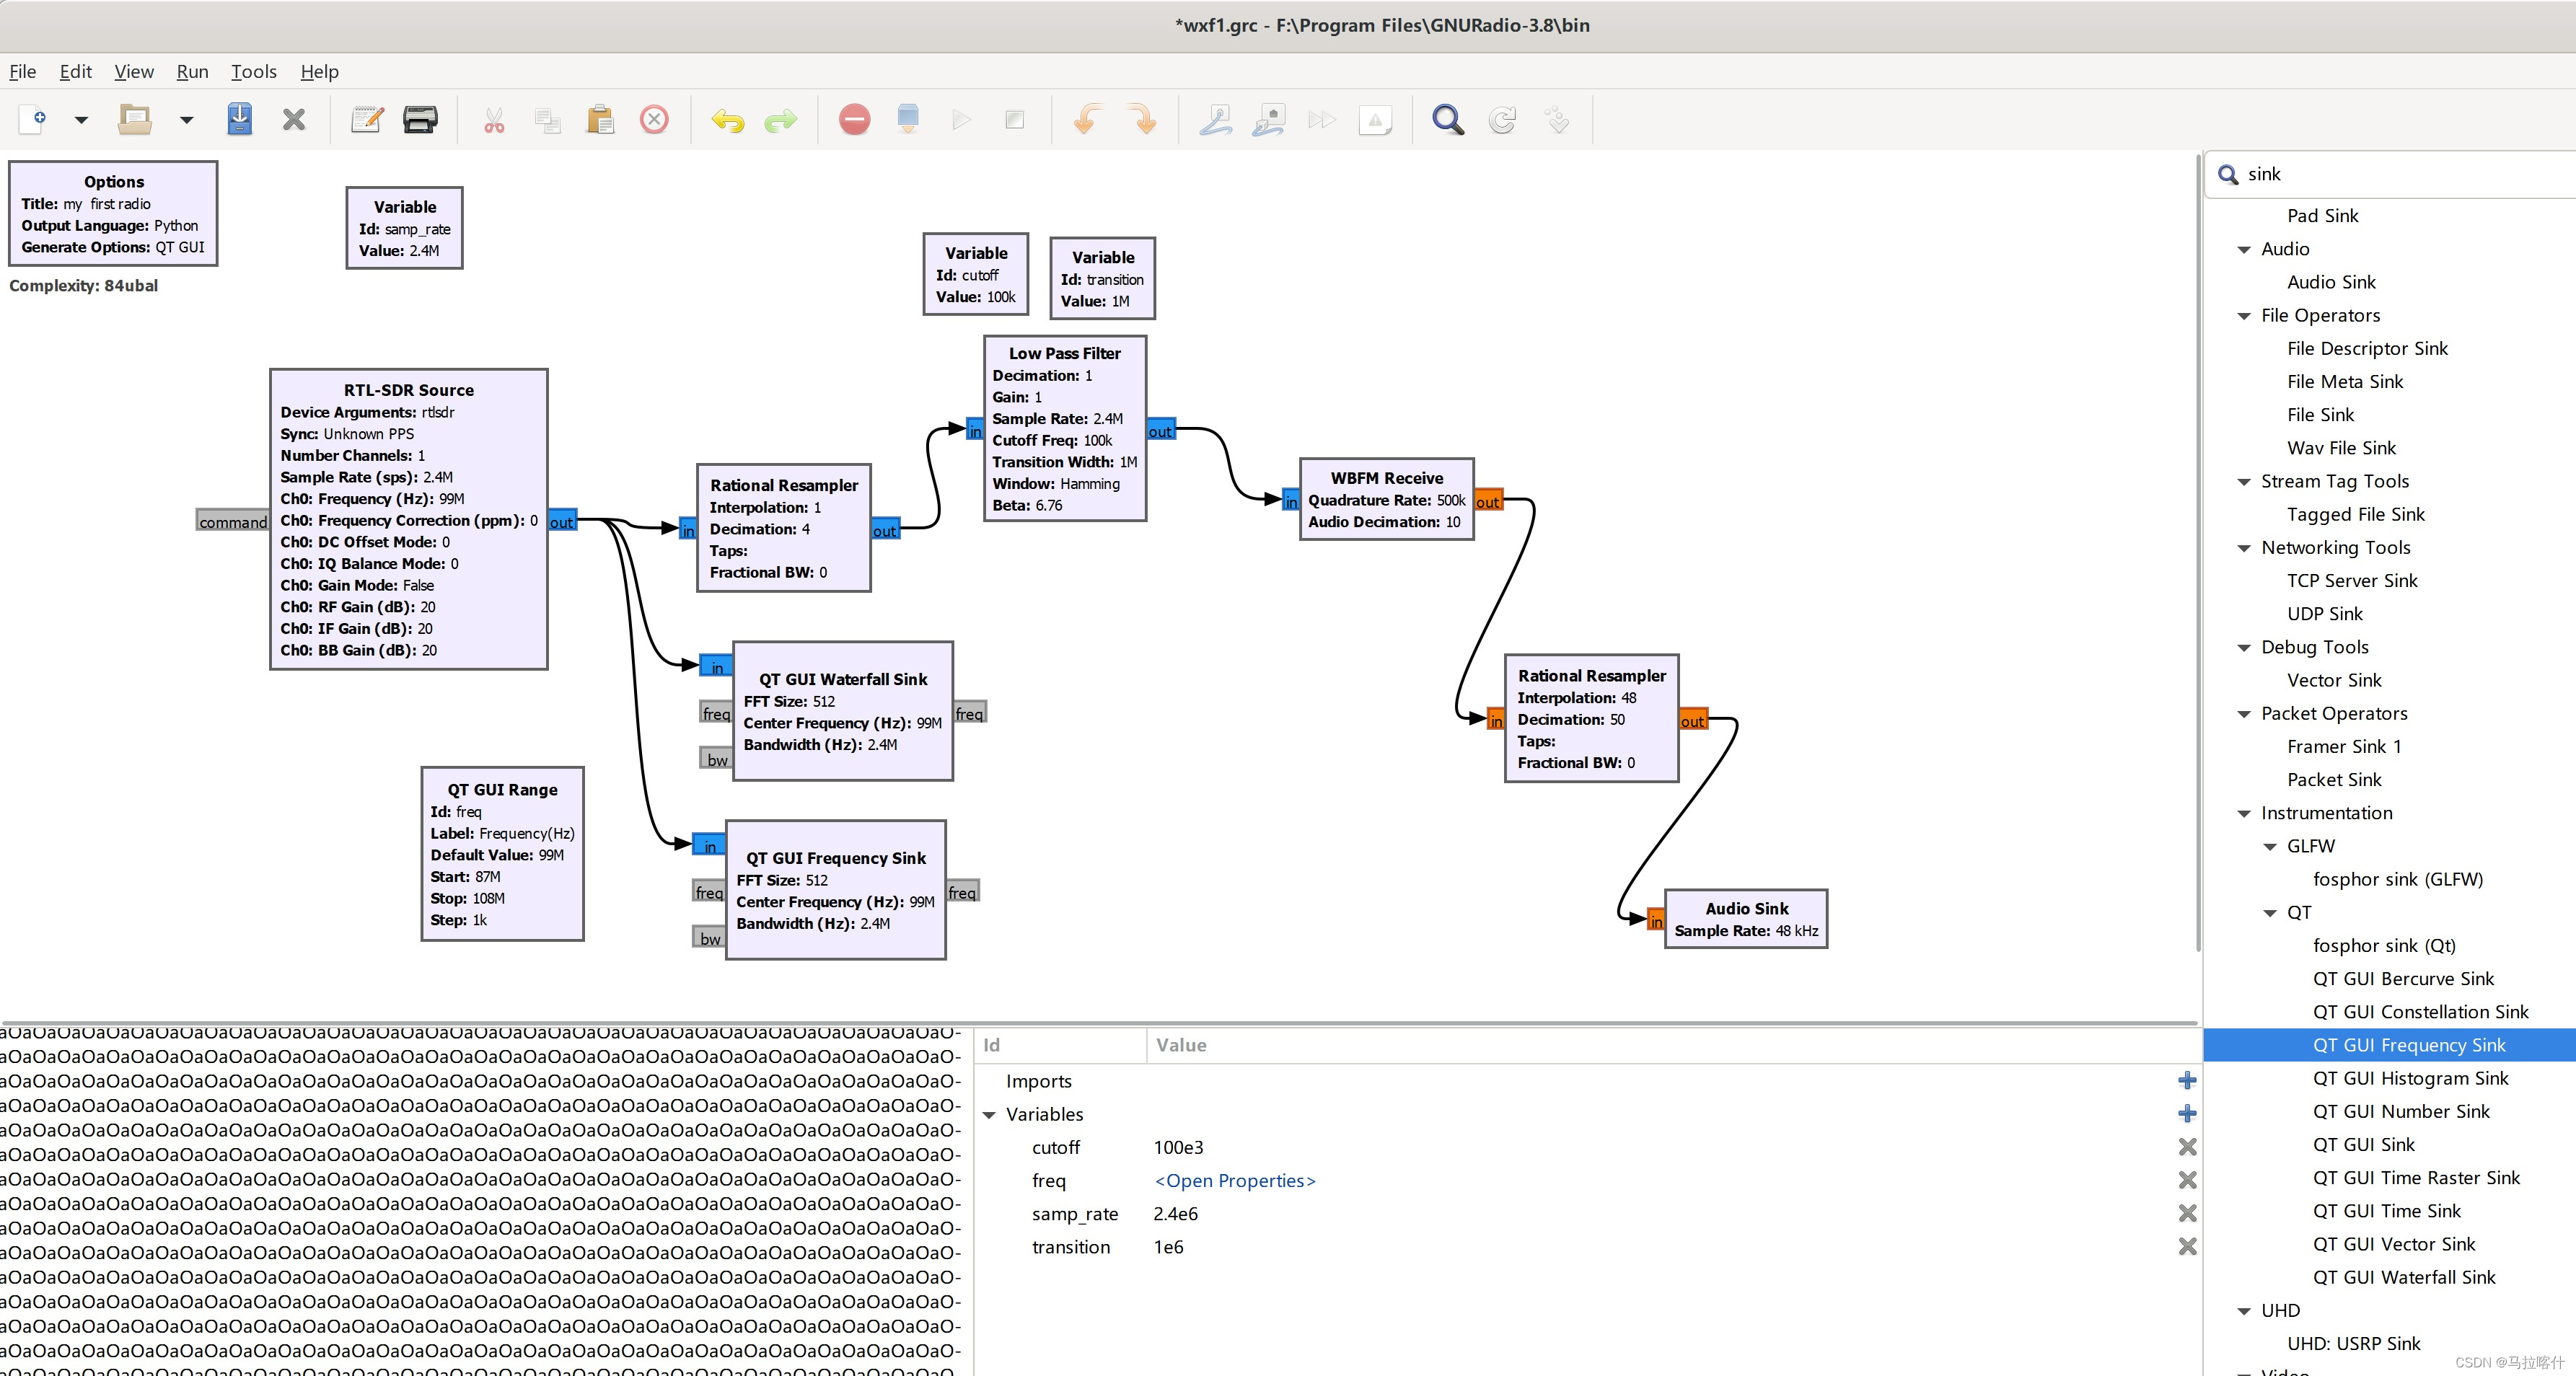Click the Save flowgraph icon
This screenshot has height=1376, width=2576.
240,120
